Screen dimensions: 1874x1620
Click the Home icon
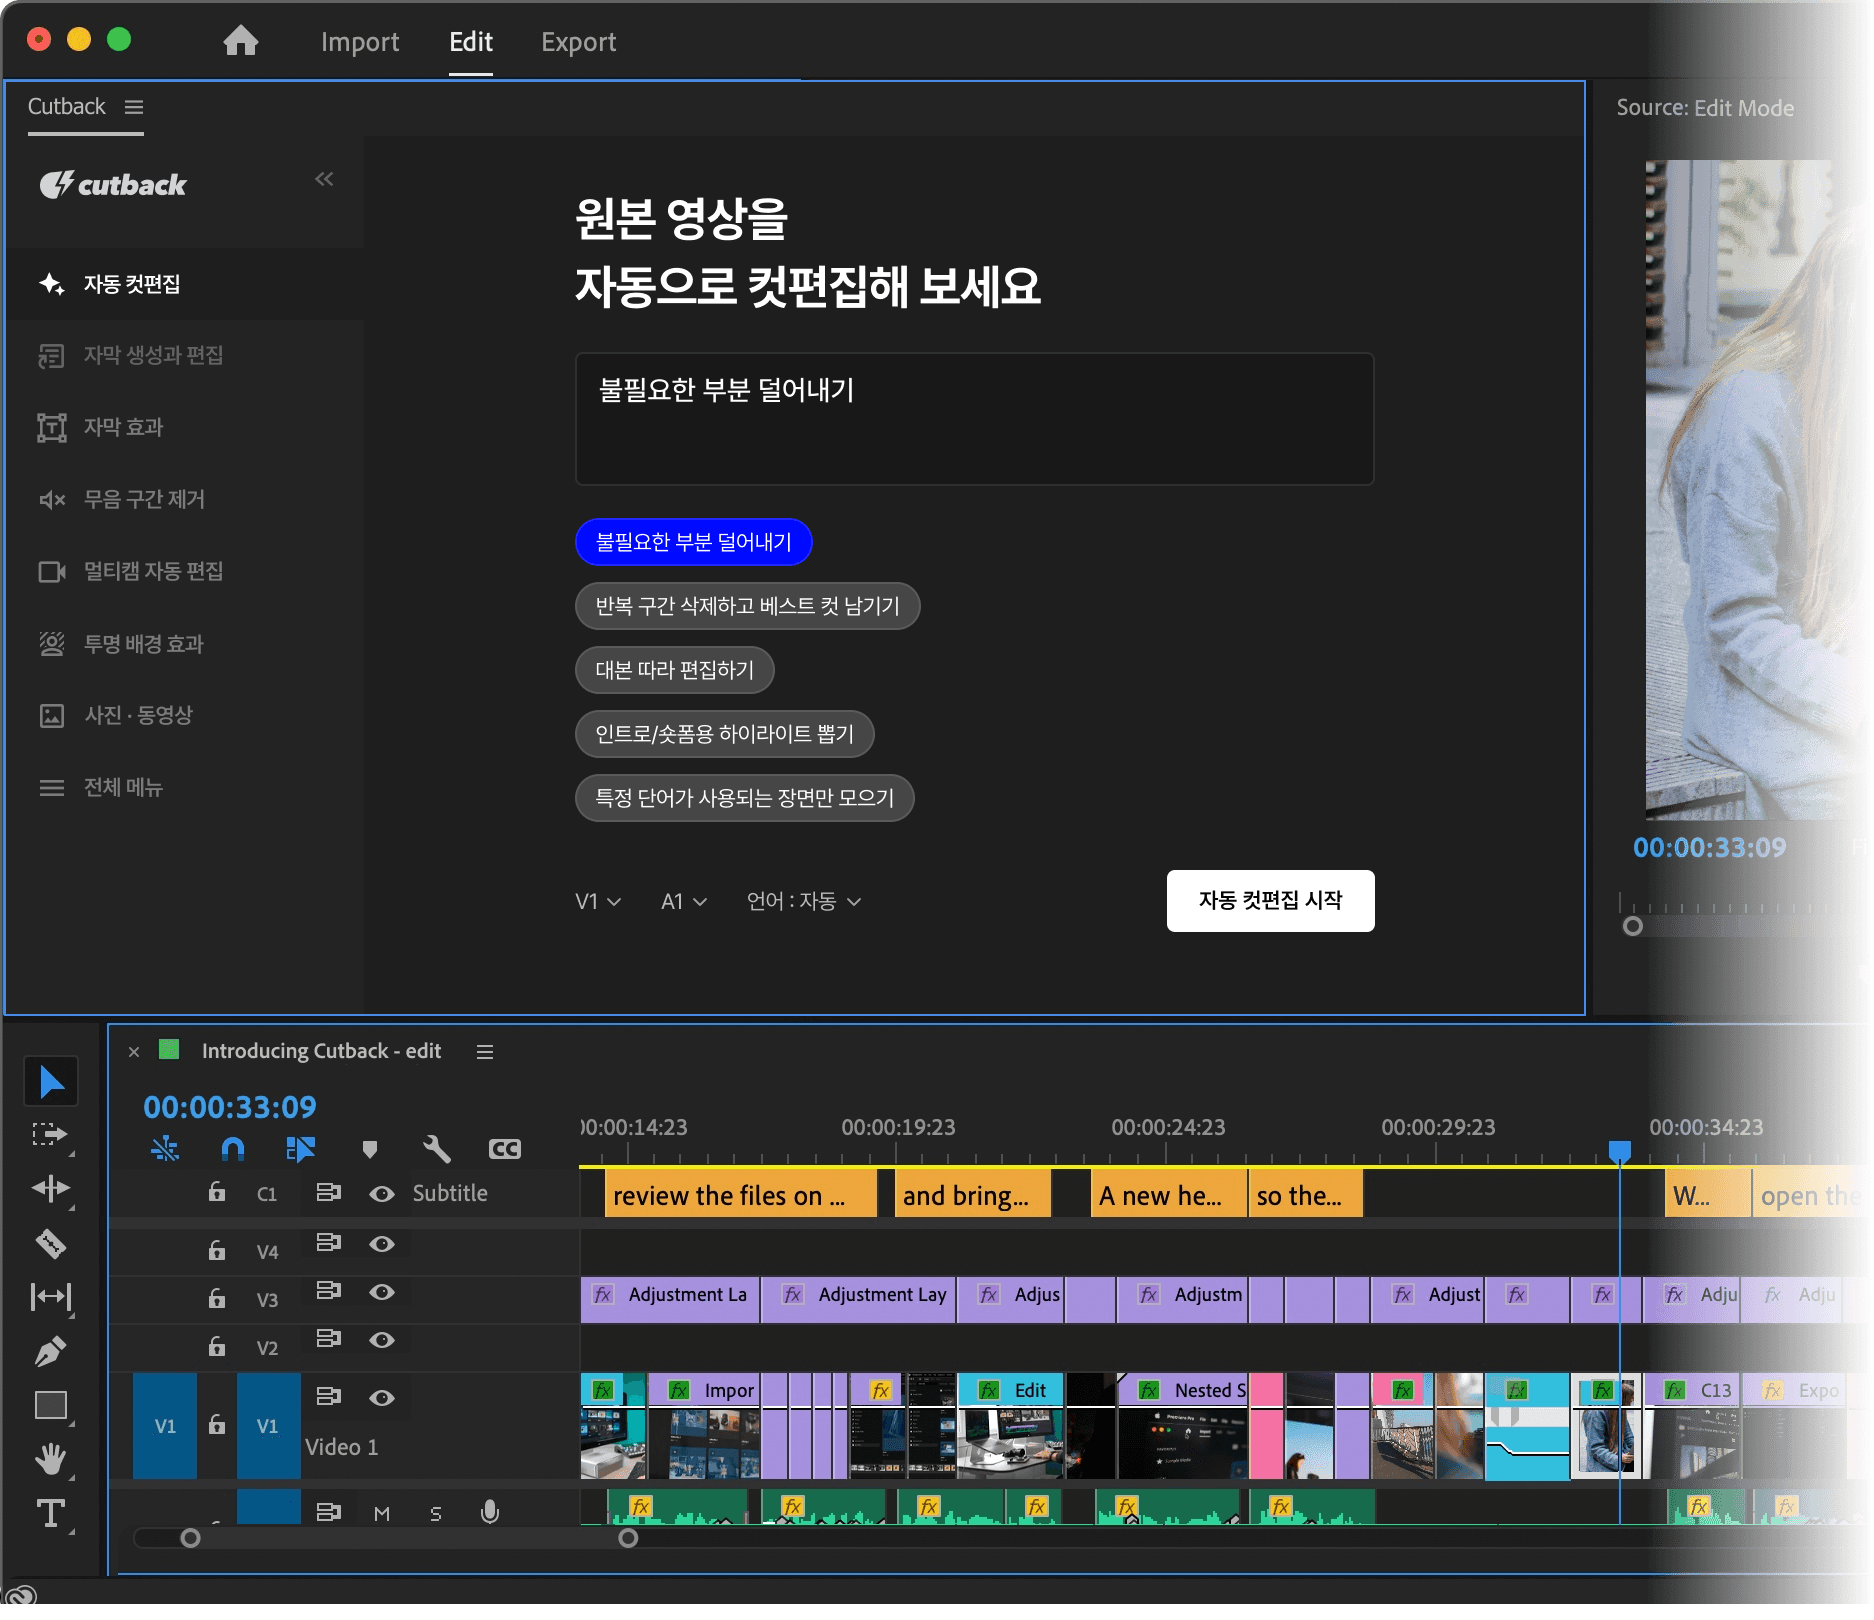coord(240,41)
